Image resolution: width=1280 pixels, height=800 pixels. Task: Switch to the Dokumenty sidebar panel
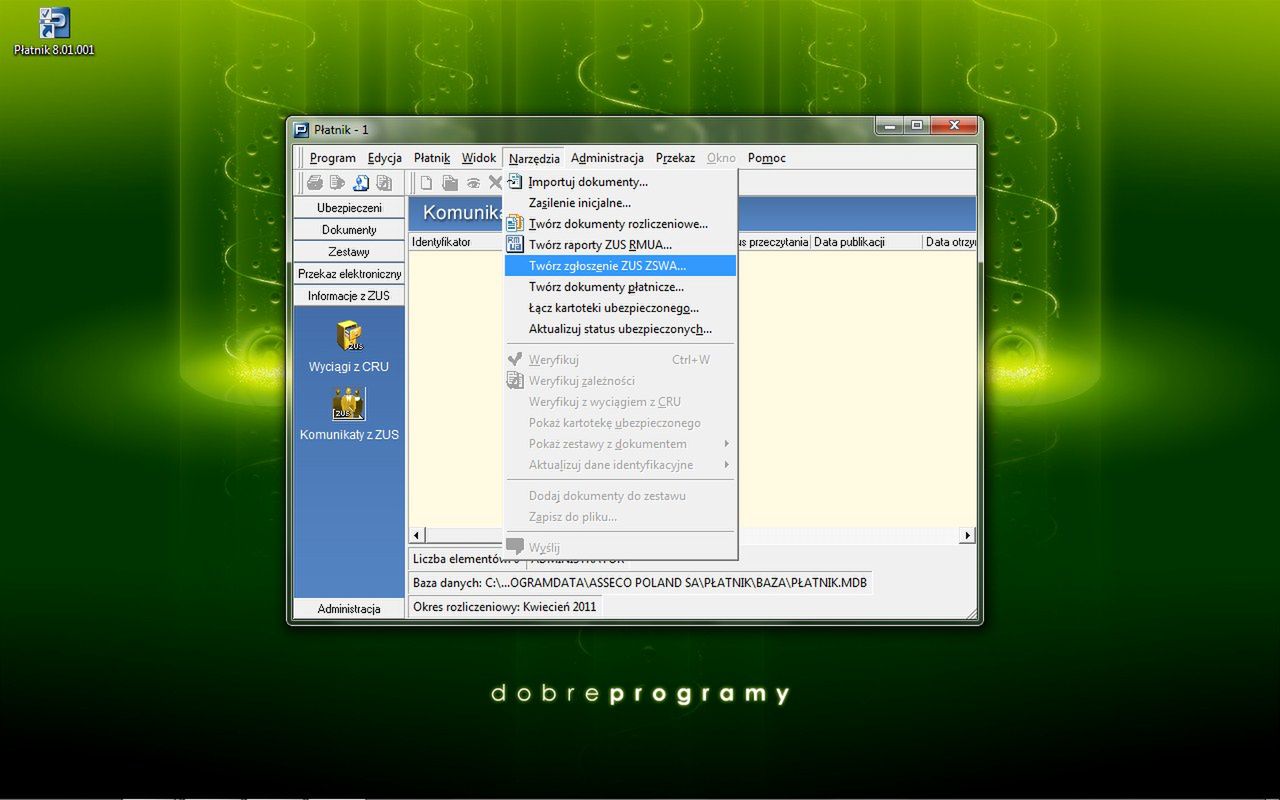point(349,230)
